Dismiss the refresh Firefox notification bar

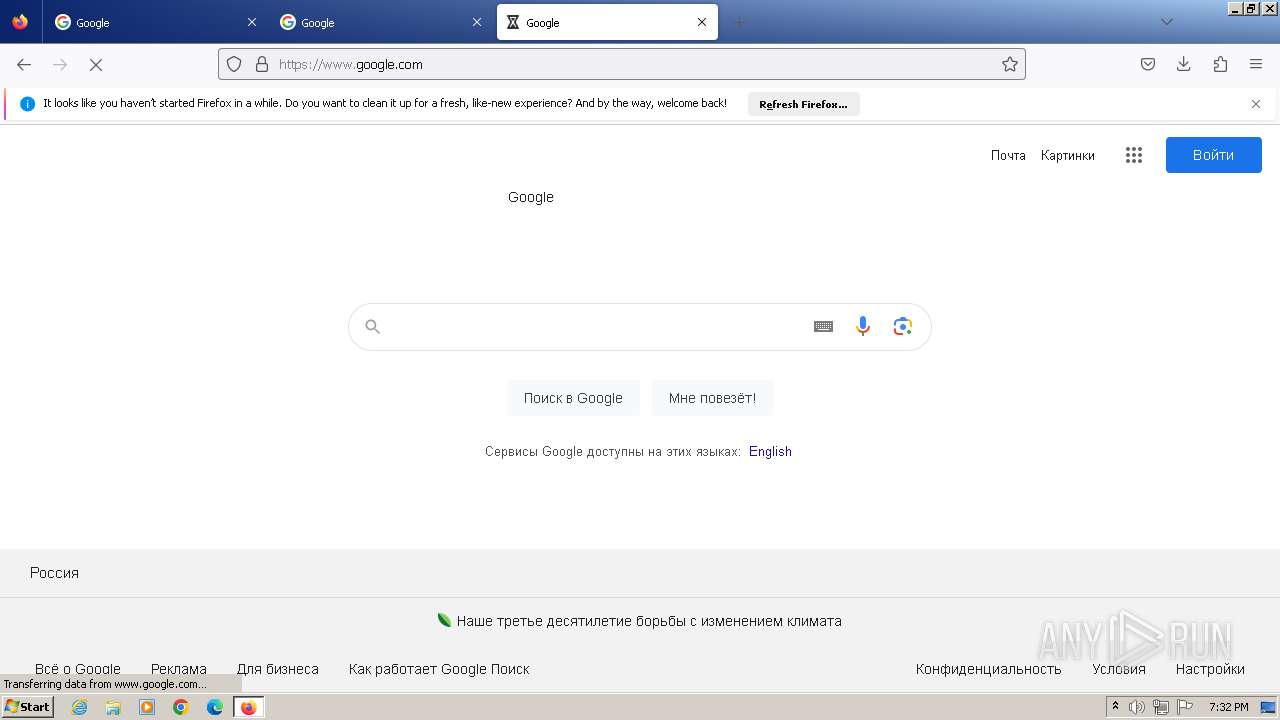point(1256,104)
